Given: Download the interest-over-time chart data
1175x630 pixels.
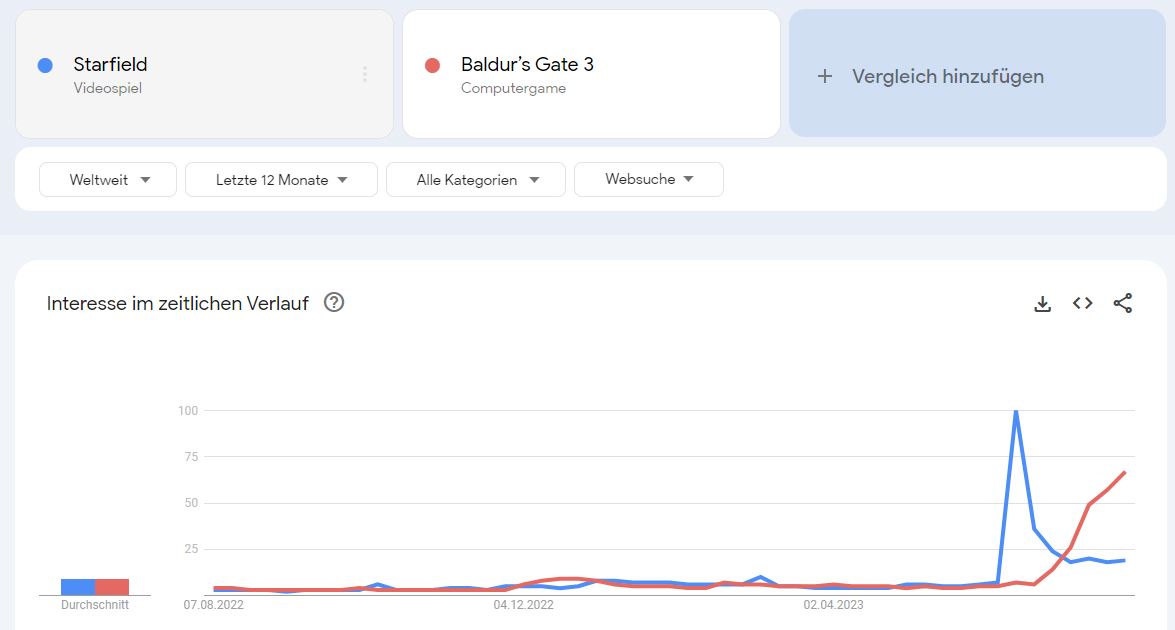Looking at the screenshot, I should click(1042, 303).
